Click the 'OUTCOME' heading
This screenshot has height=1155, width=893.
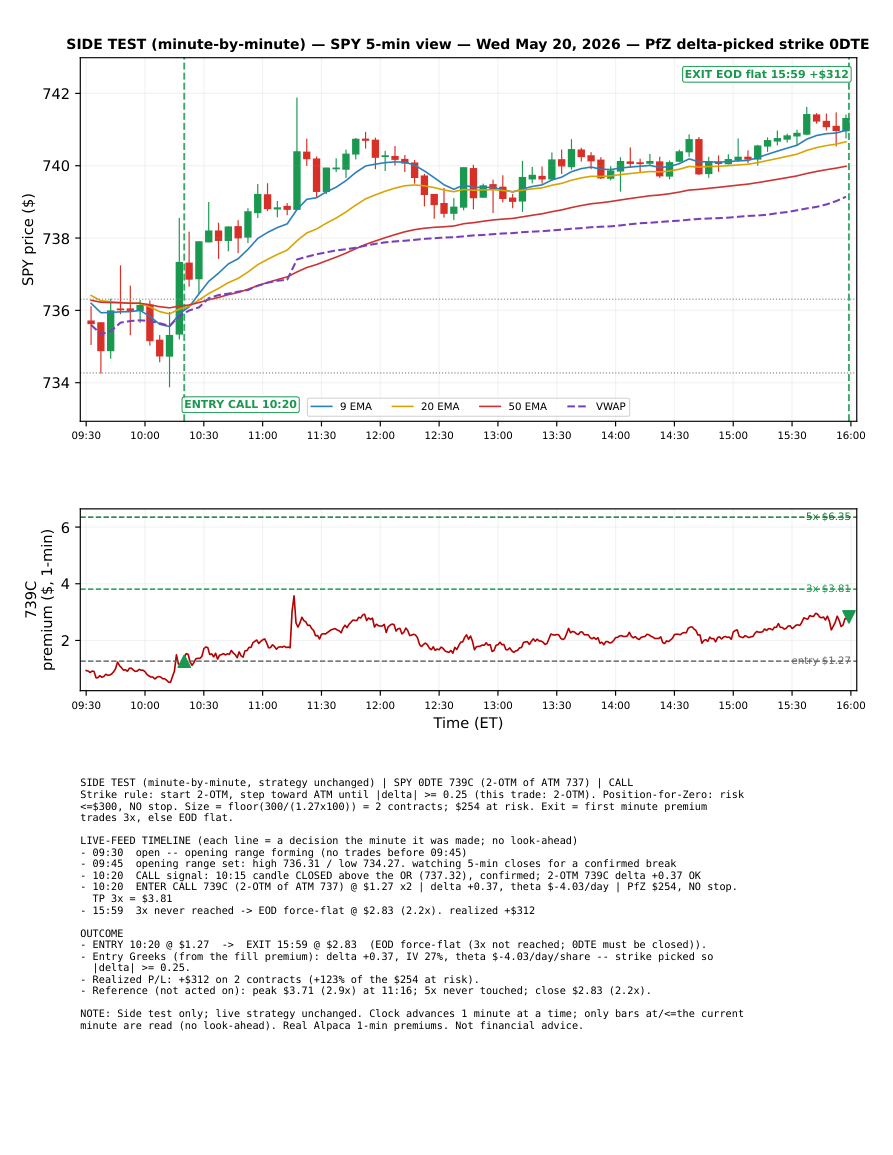click(102, 933)
